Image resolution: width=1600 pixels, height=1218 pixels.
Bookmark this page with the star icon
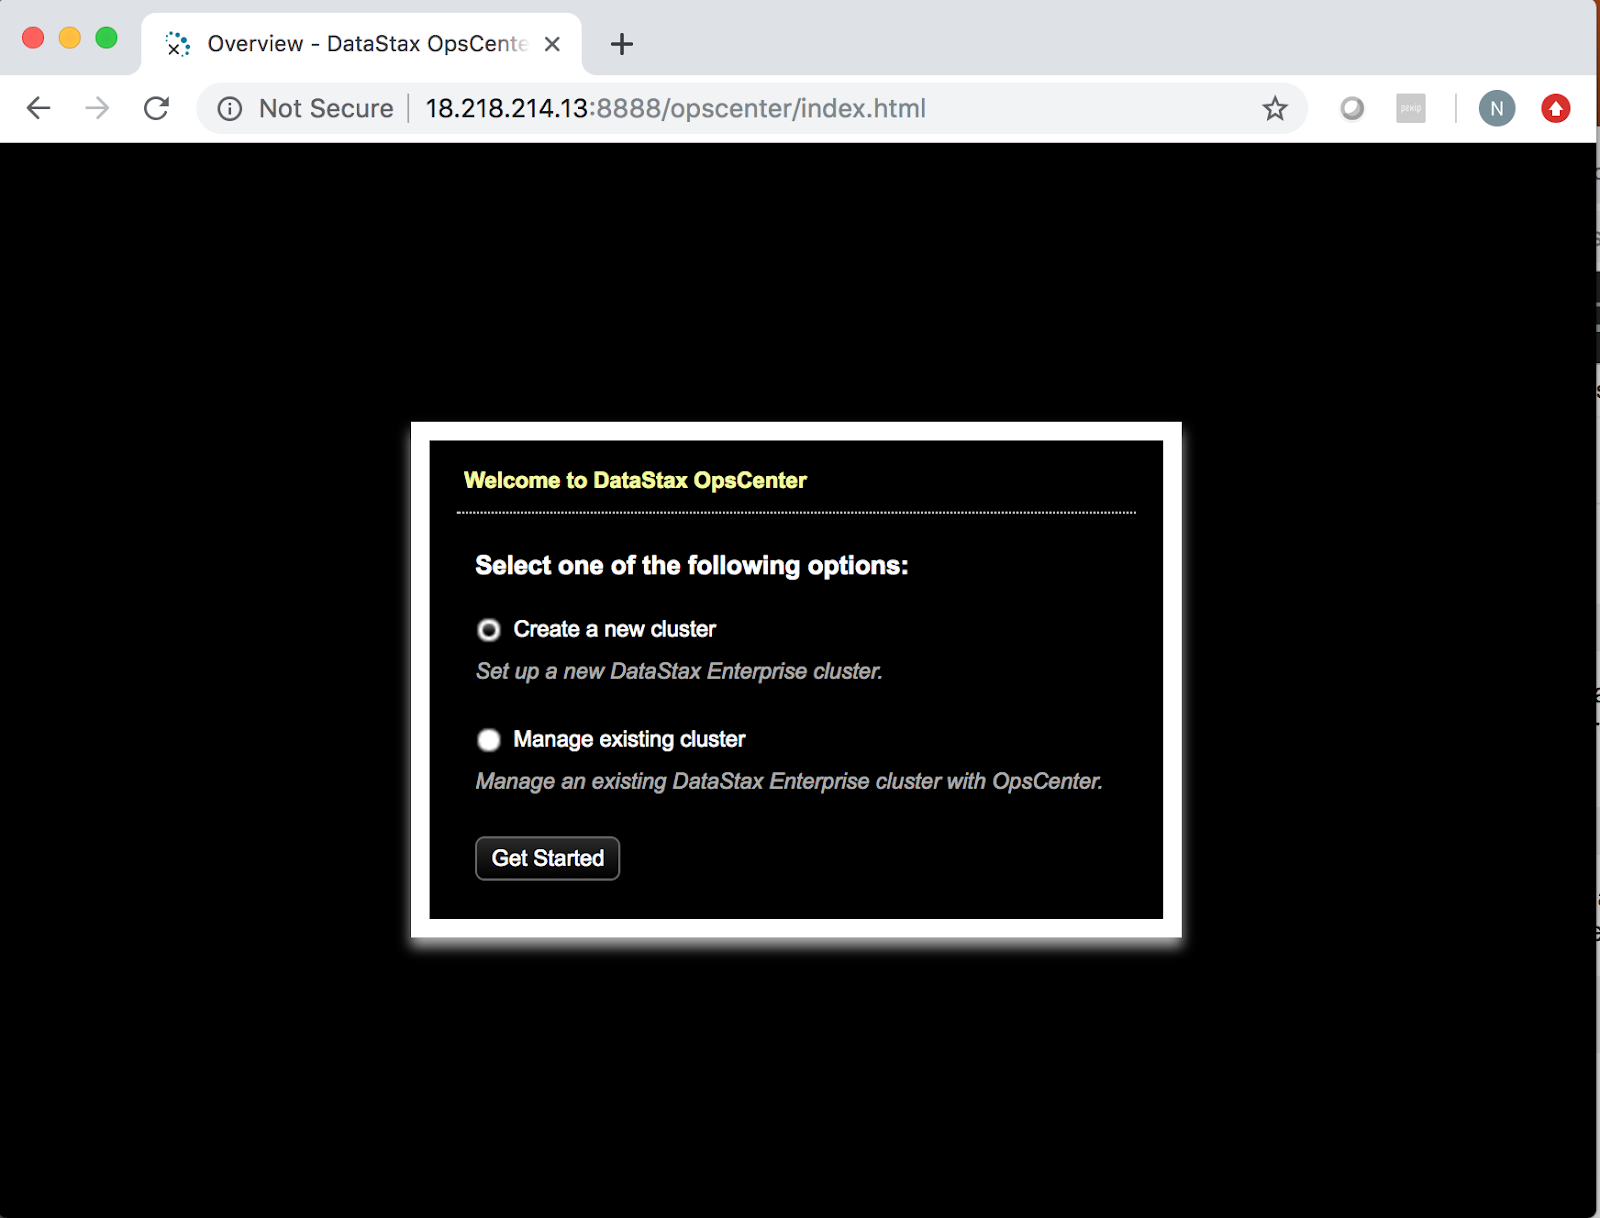click(1274, 108)
